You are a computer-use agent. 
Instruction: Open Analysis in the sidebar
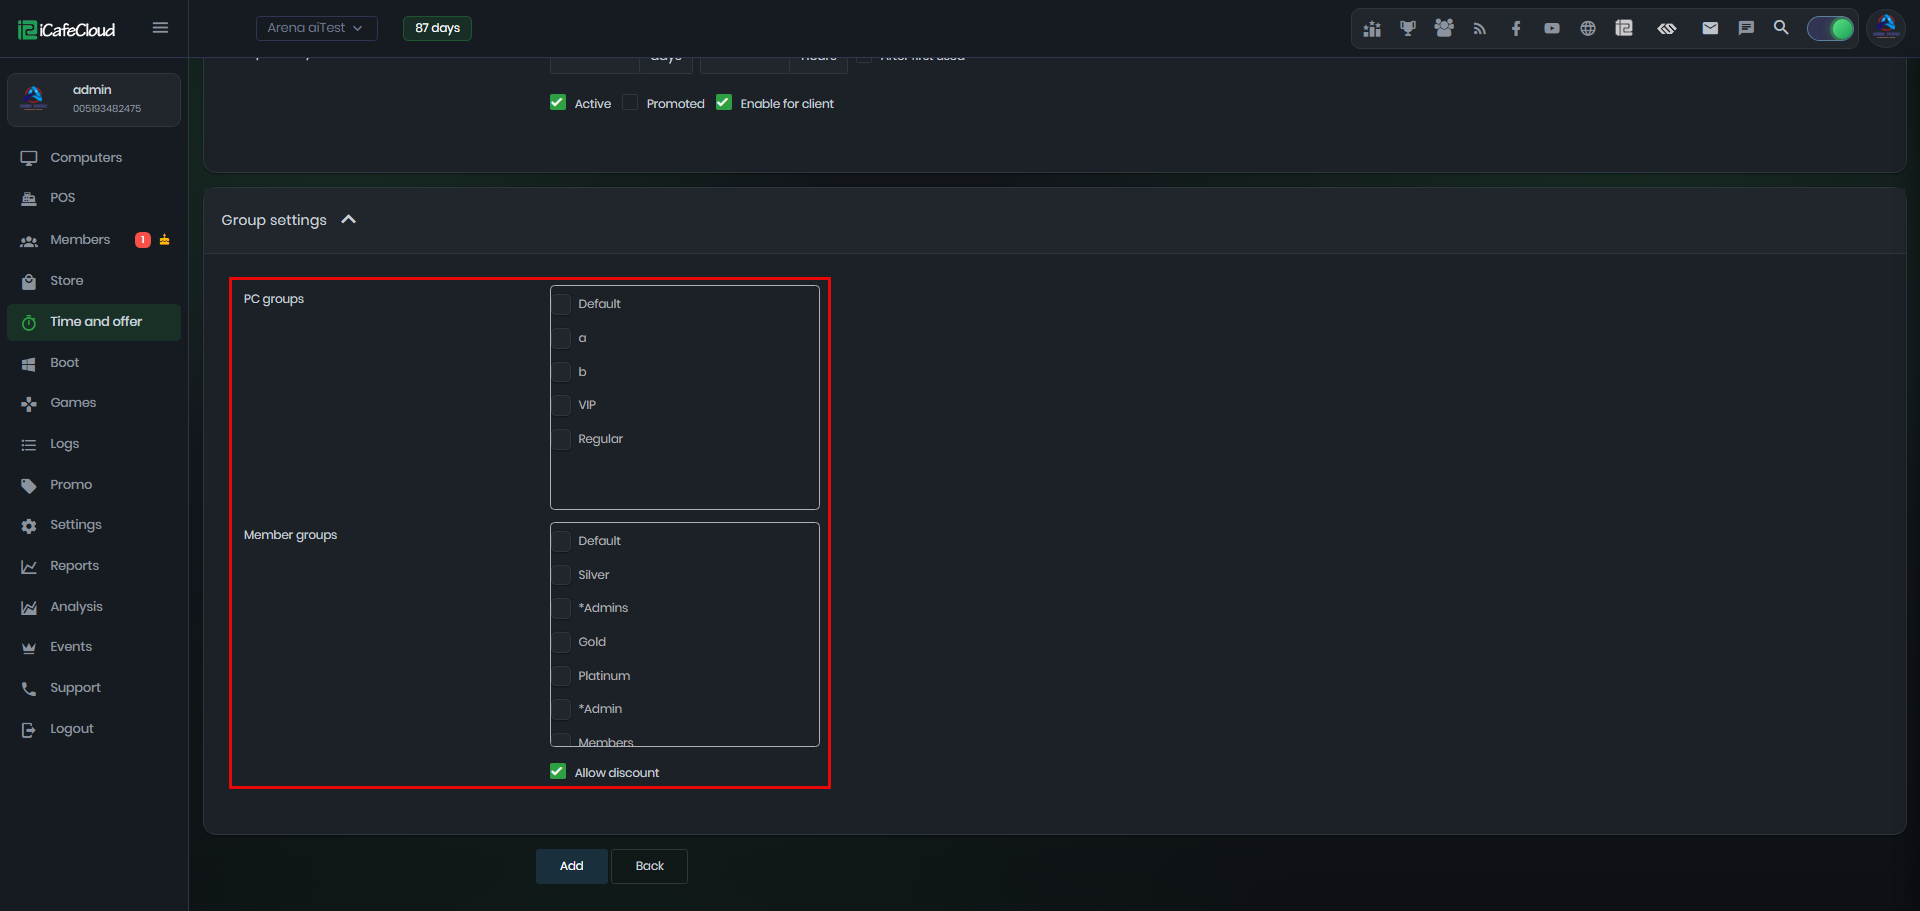tap(94, 607)
